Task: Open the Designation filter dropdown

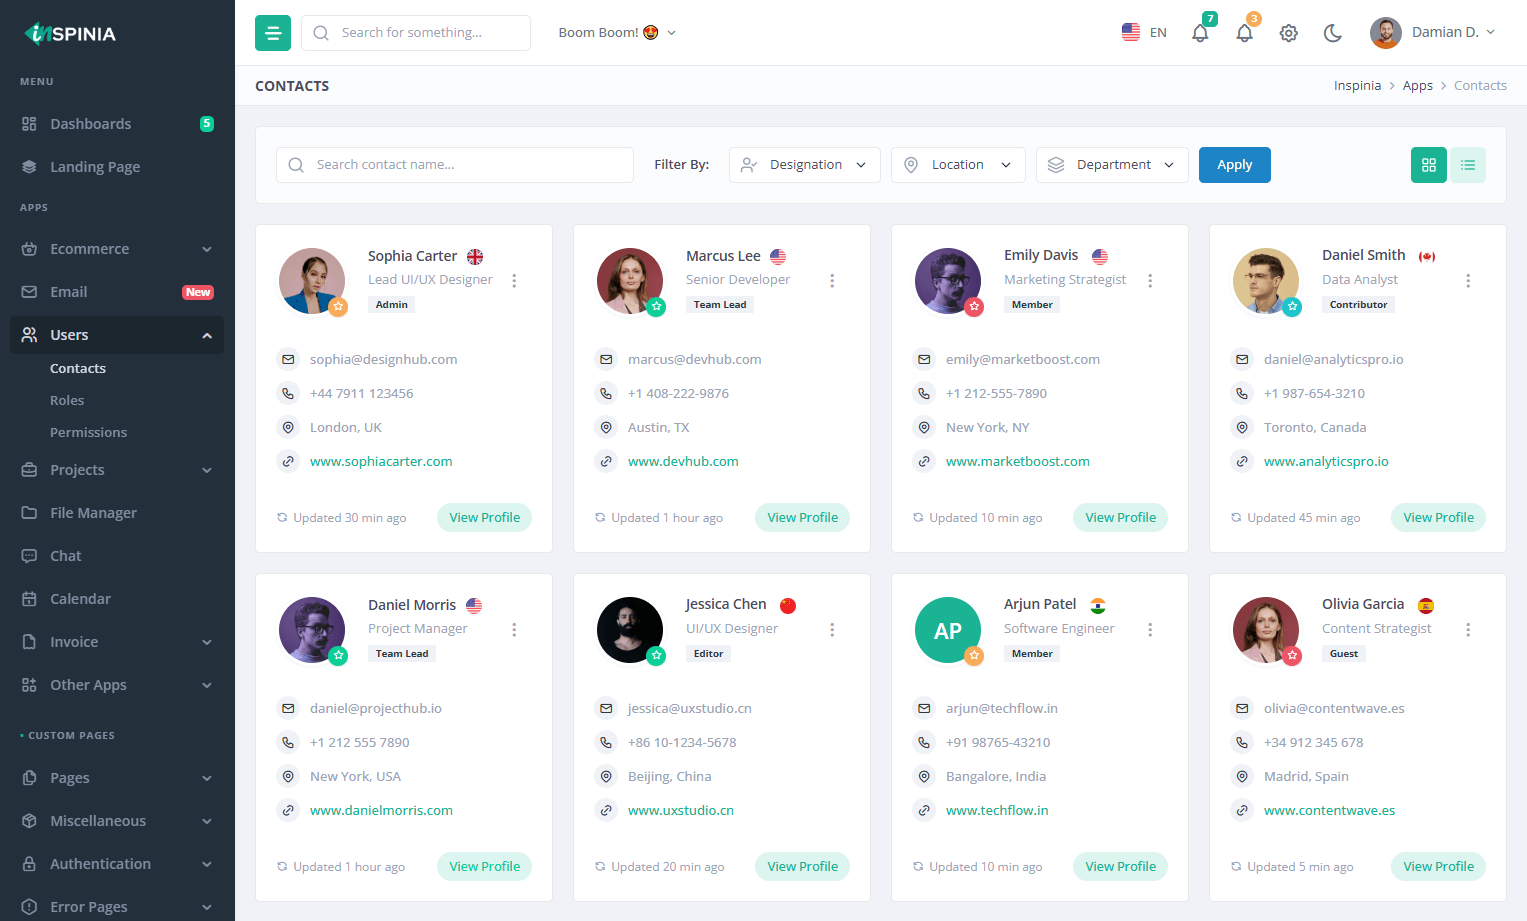Action: coord(804,165)
